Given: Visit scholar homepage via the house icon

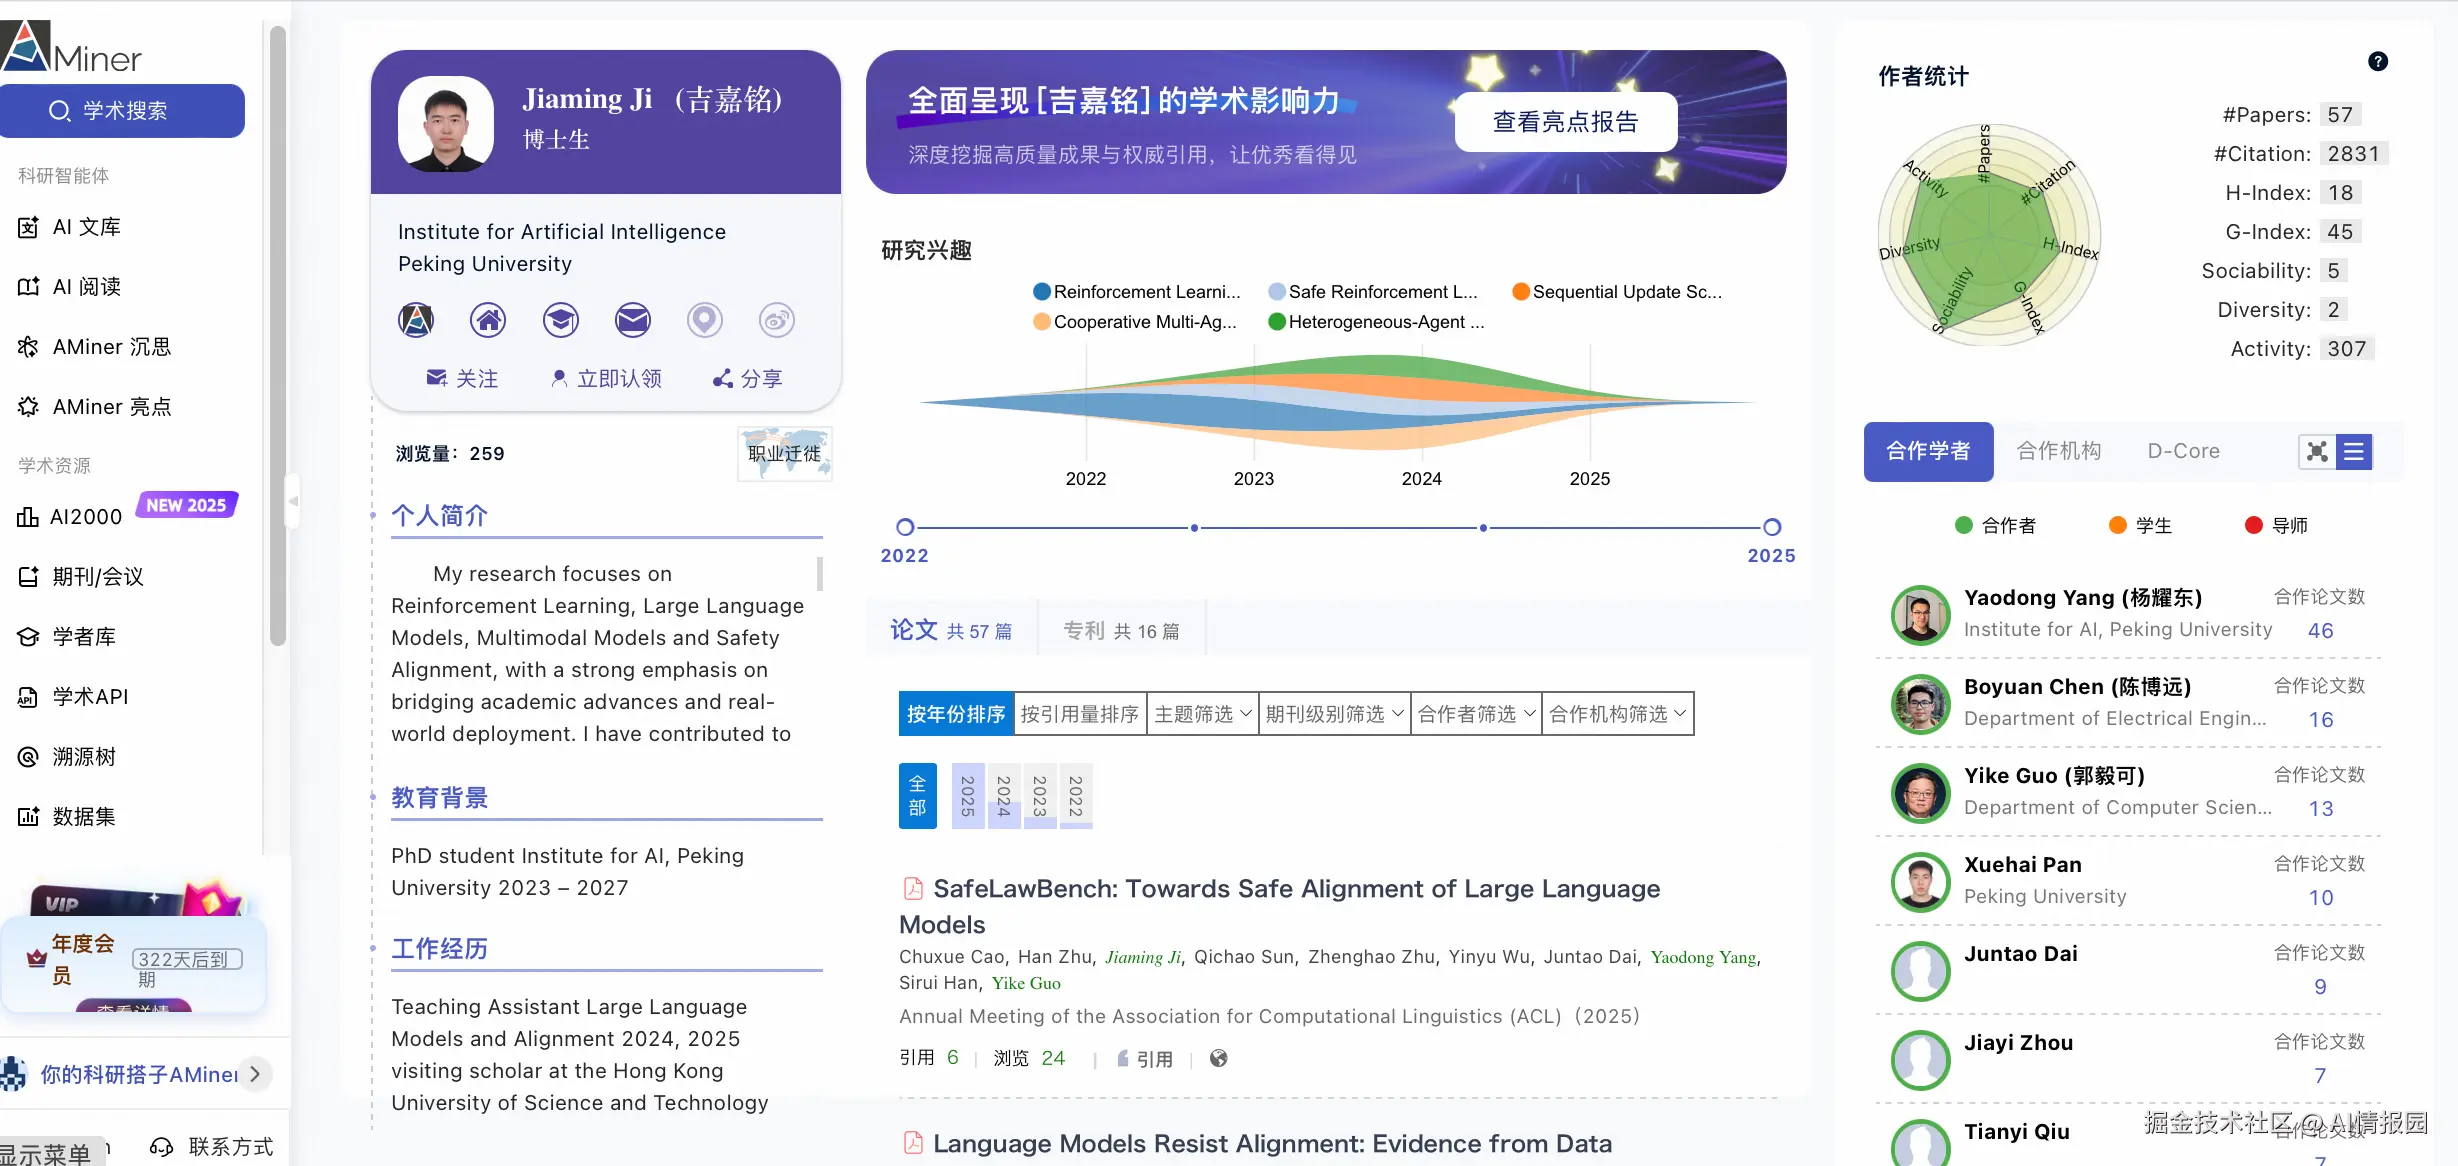Looking at the screenshot, I should point(488,320).
